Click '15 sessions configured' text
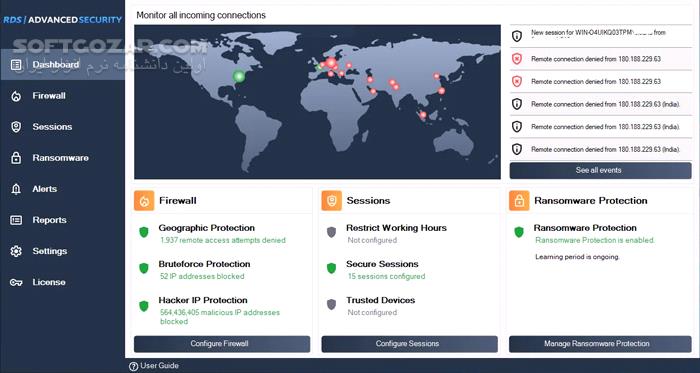Screen dimensions: 700x373 386,277
